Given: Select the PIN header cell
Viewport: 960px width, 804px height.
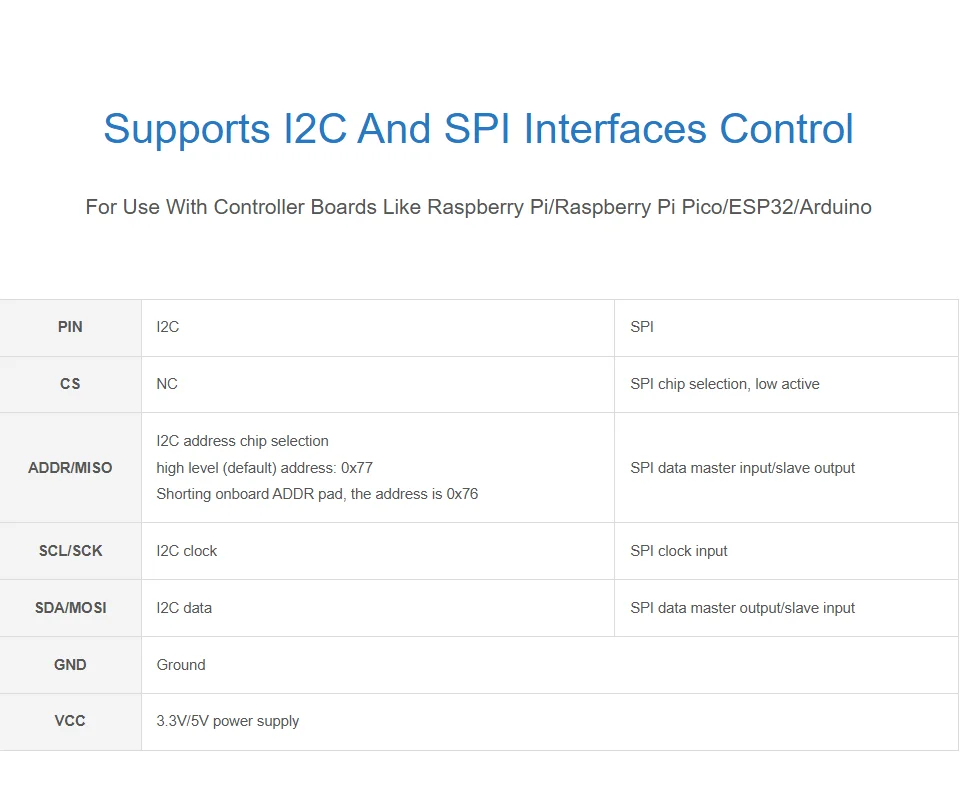Looking at the screenshot, I should tap(70, 328).
